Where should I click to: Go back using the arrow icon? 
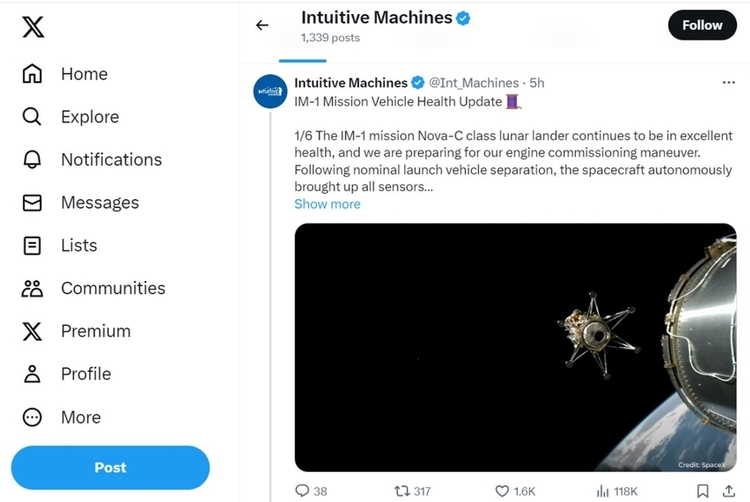262,25
